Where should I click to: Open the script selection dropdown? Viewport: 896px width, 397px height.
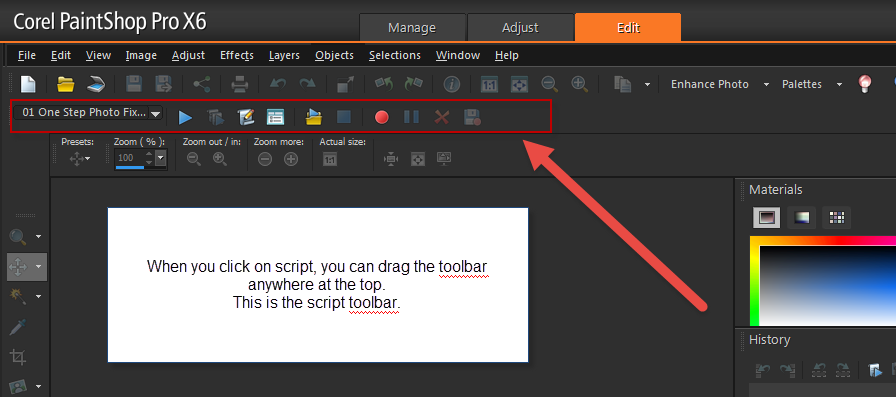click(155, 114)
